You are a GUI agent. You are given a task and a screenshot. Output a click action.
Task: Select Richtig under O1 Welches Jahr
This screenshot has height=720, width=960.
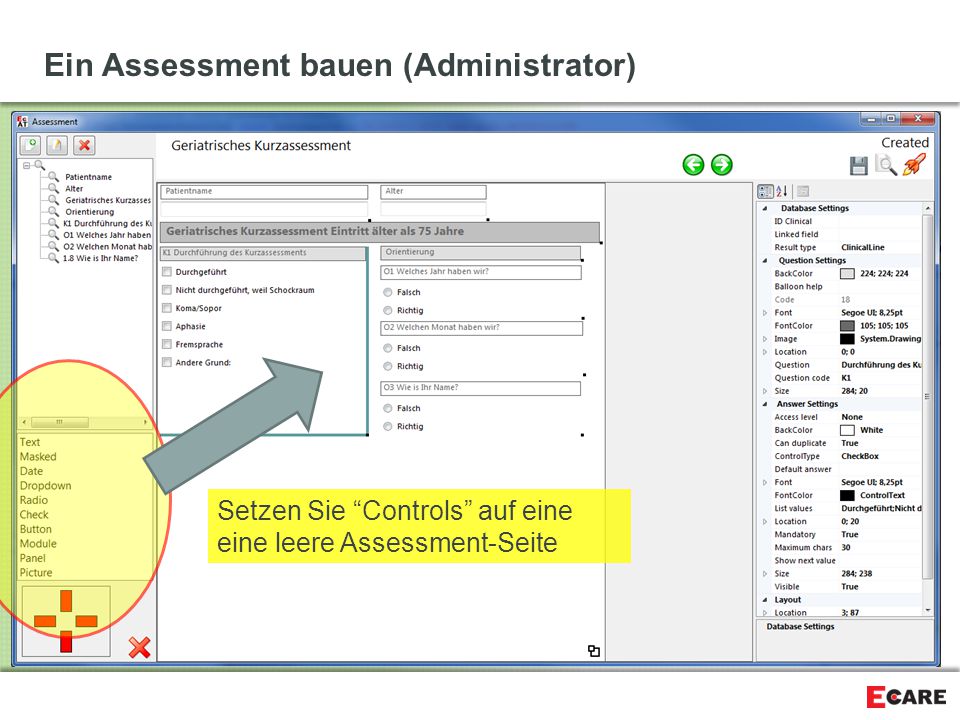coord(388,310)
